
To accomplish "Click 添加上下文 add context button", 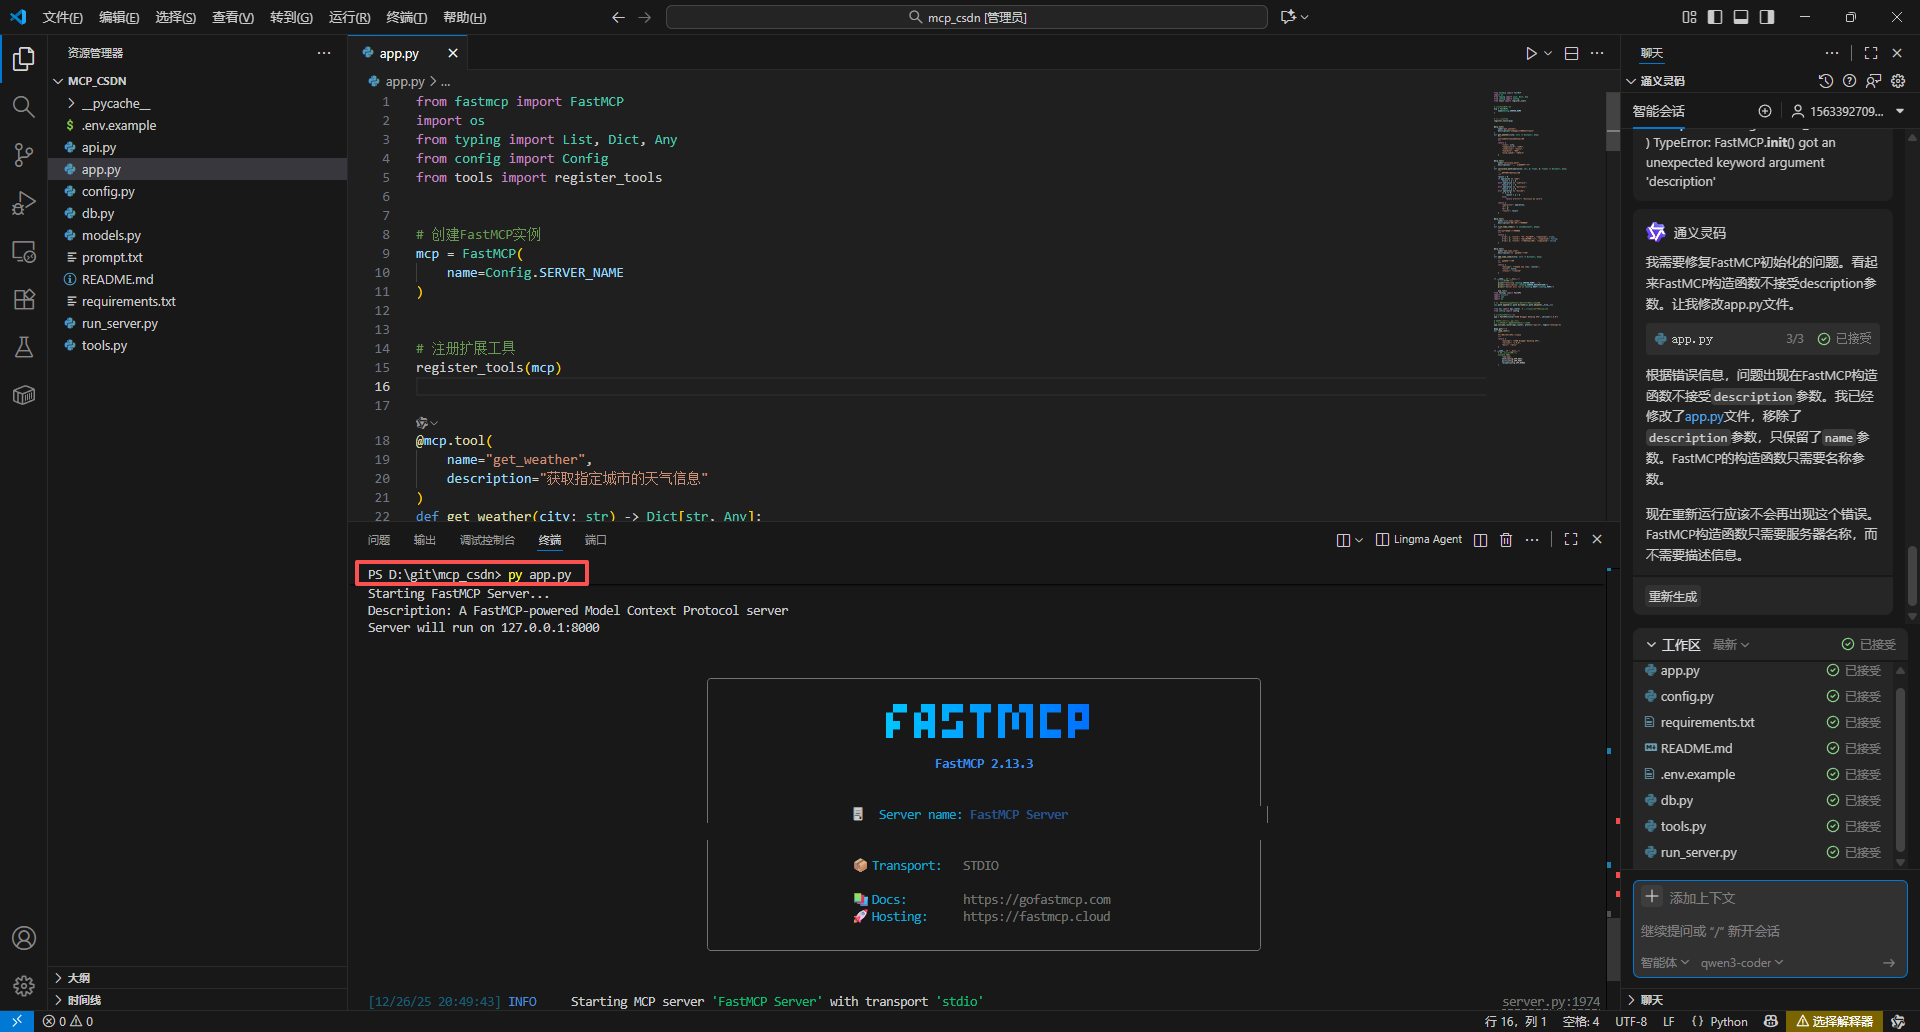I will 1690,898.
